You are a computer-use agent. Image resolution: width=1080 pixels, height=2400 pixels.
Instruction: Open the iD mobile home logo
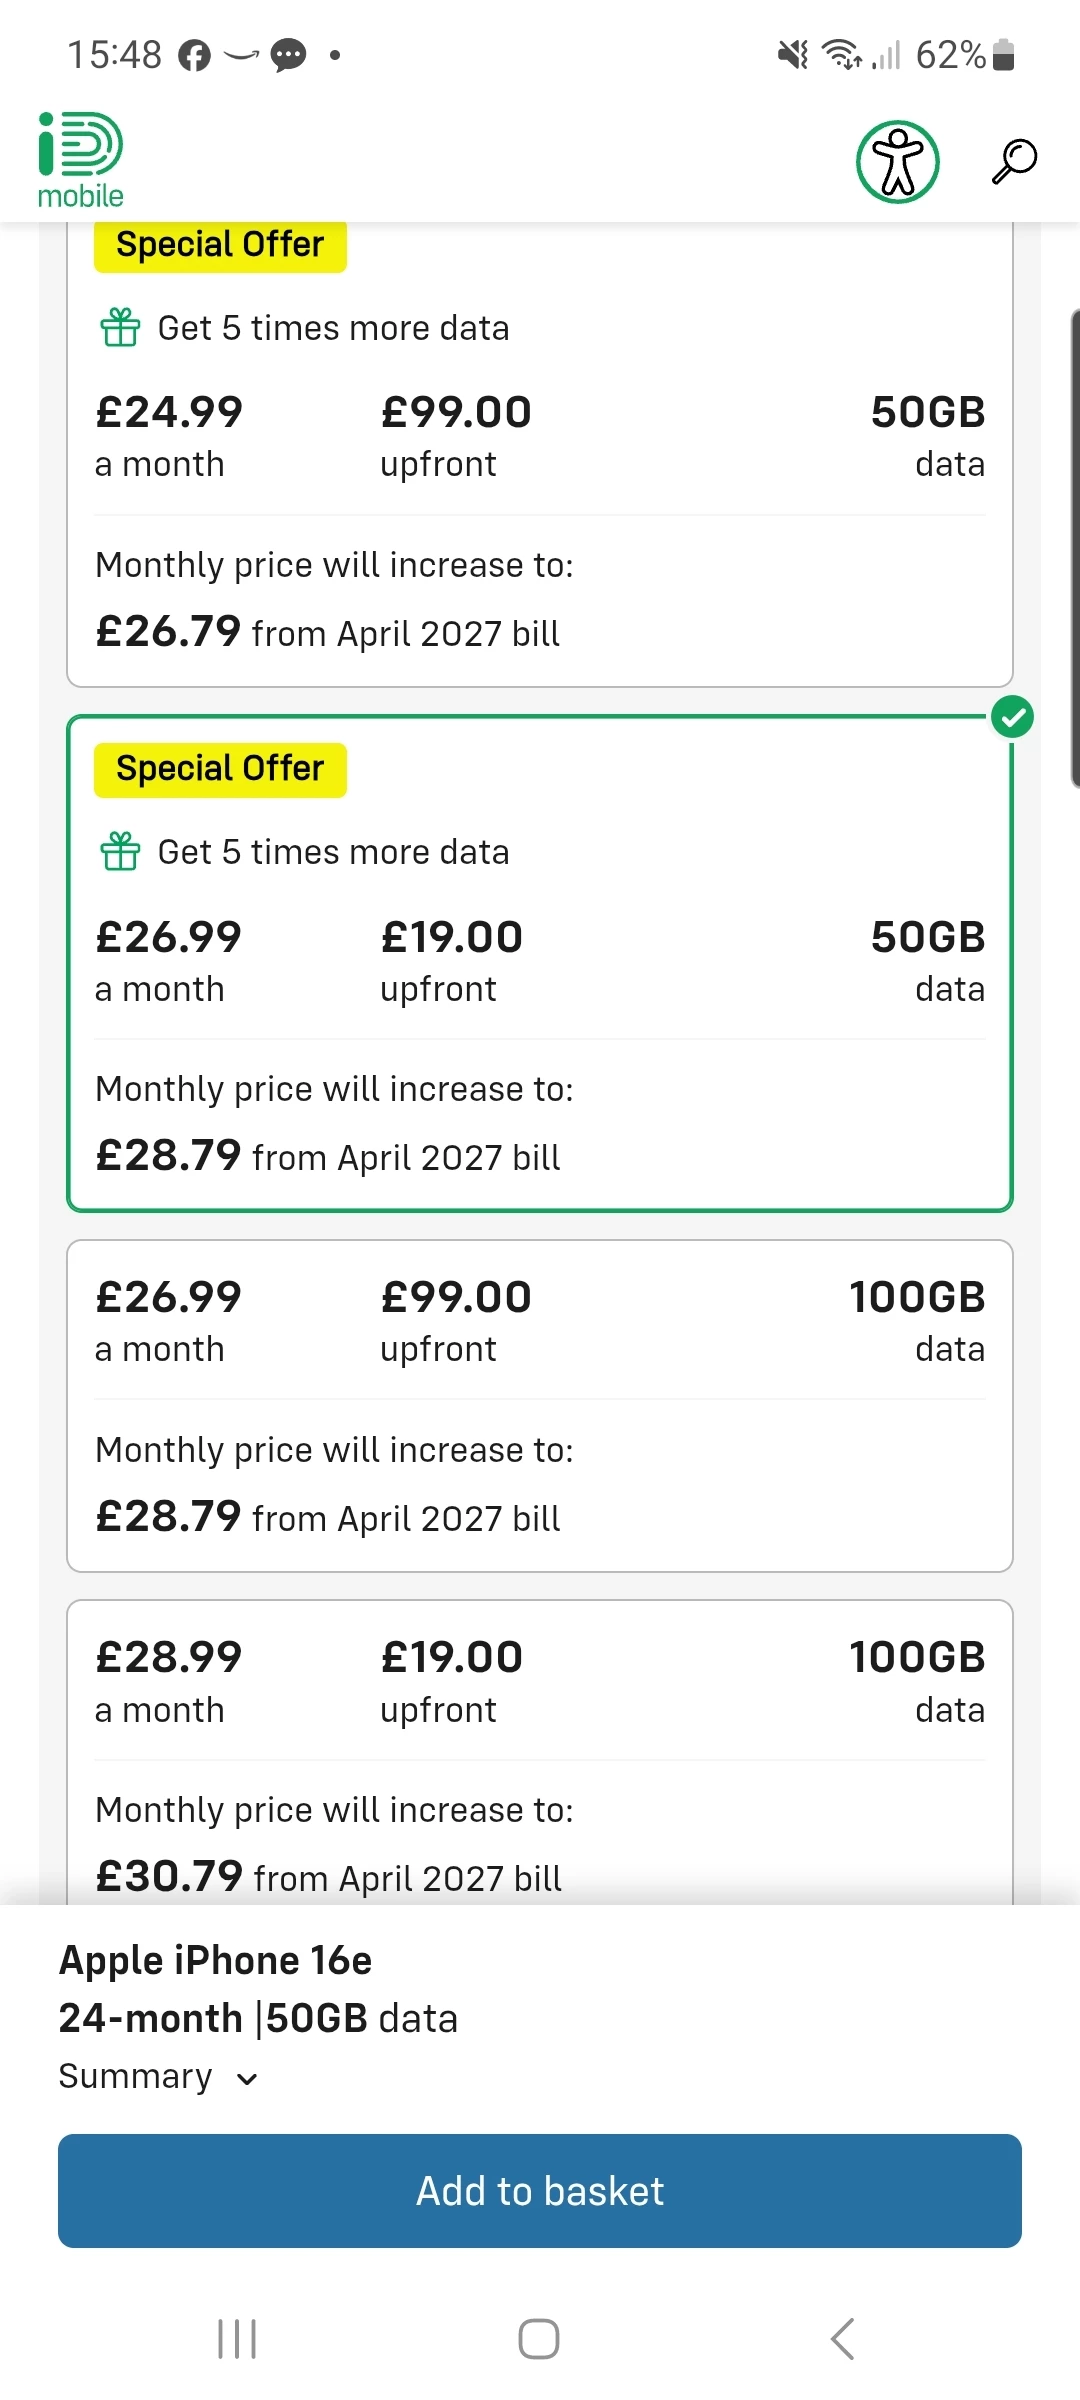coord(80,160)
